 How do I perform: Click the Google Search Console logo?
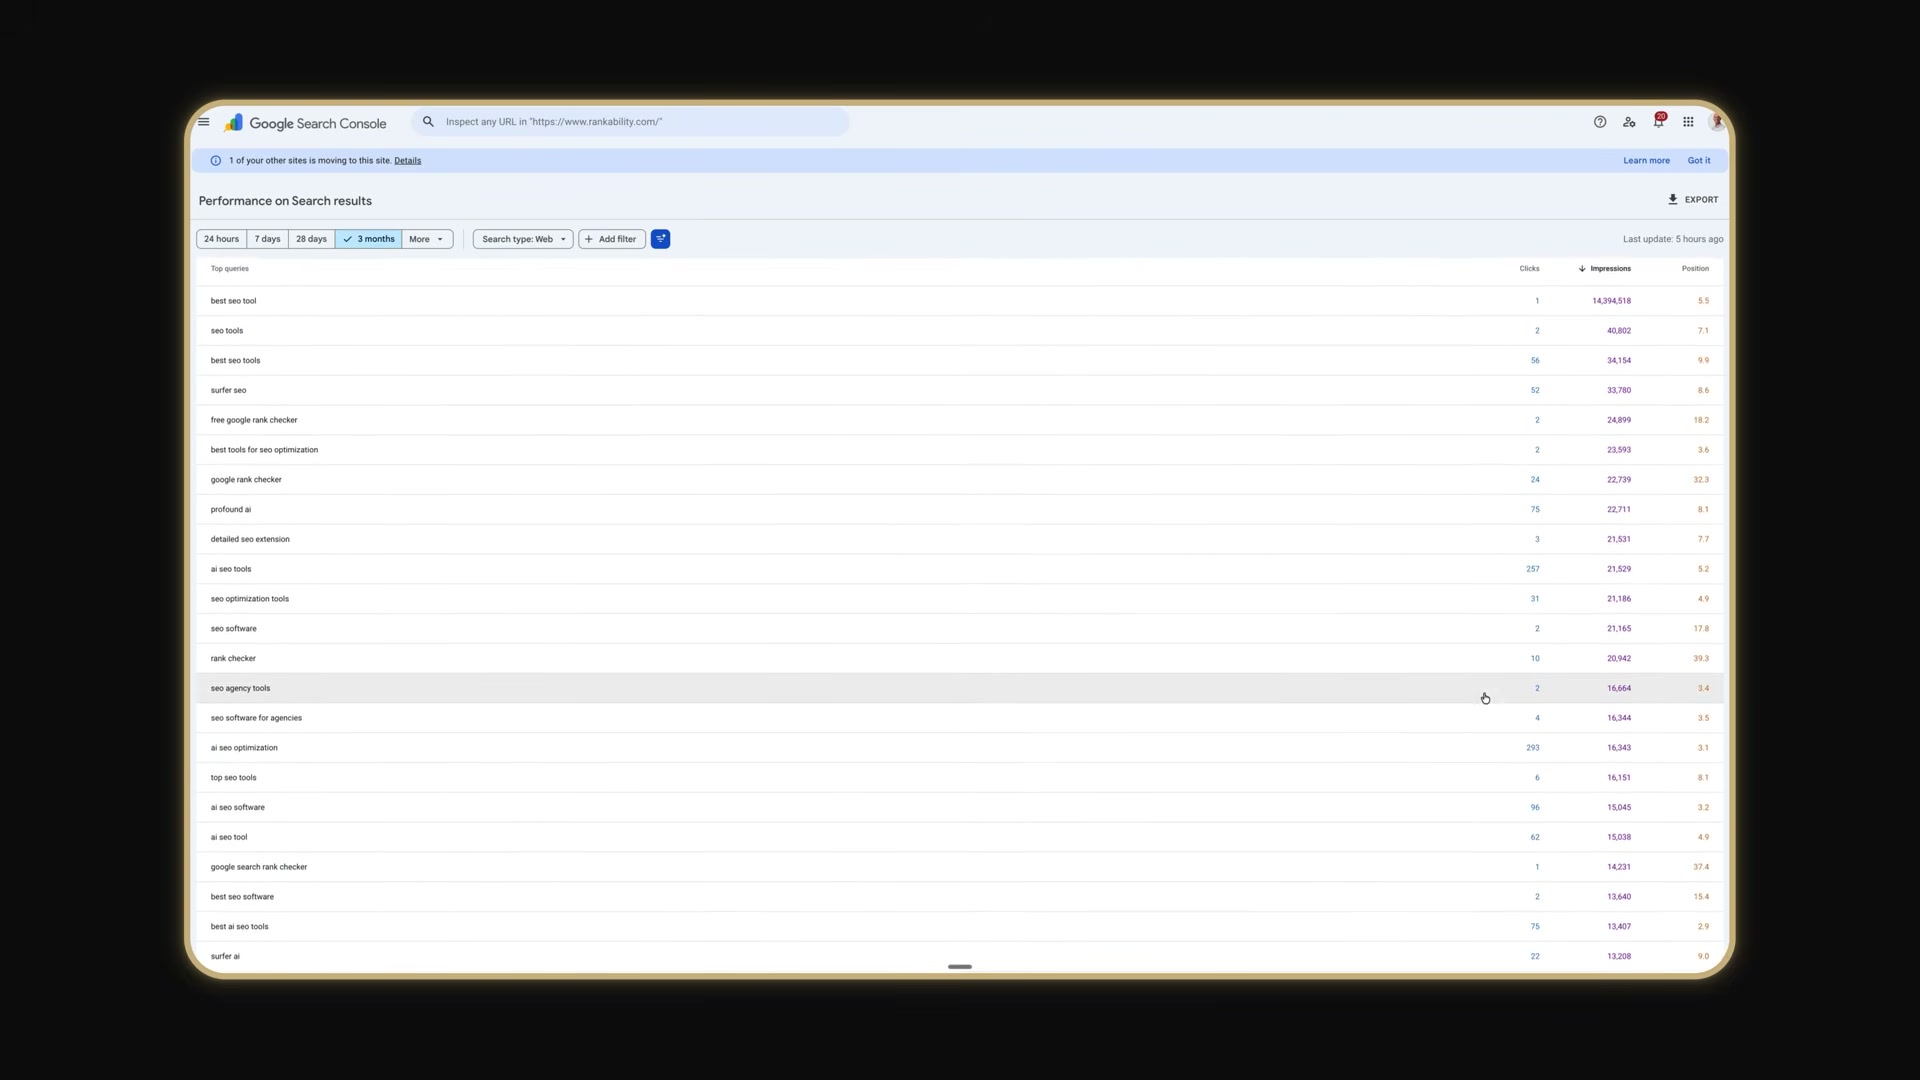click(x=305, y=122)
